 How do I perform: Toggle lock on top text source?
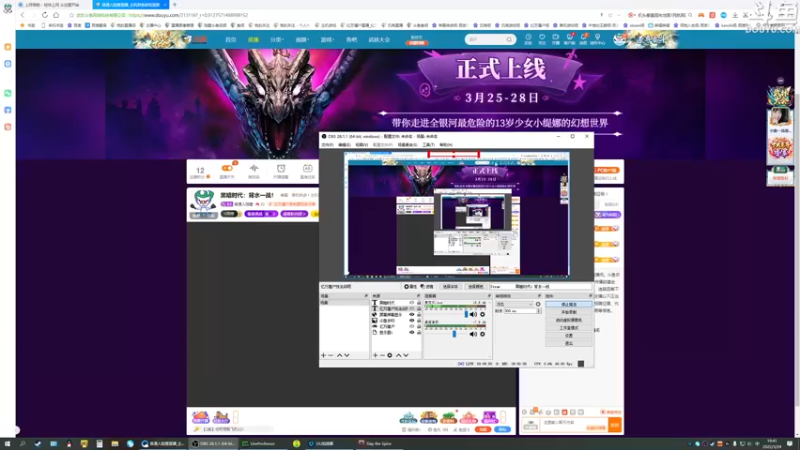click(x=419, y=303)
